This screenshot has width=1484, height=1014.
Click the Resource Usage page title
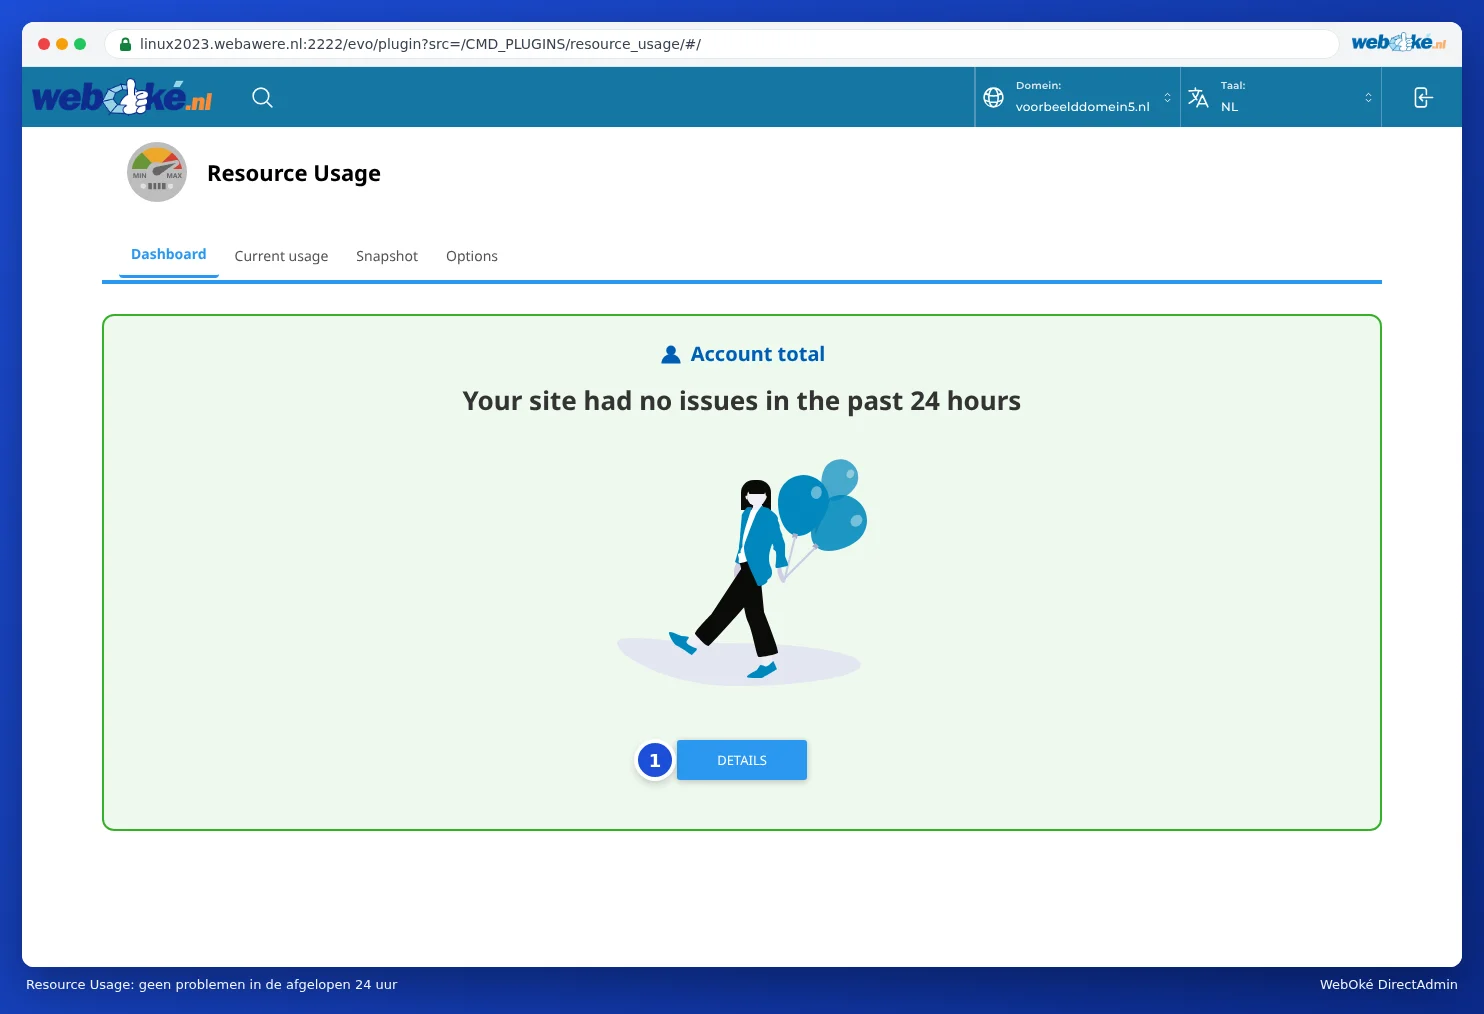click(294, 173)
